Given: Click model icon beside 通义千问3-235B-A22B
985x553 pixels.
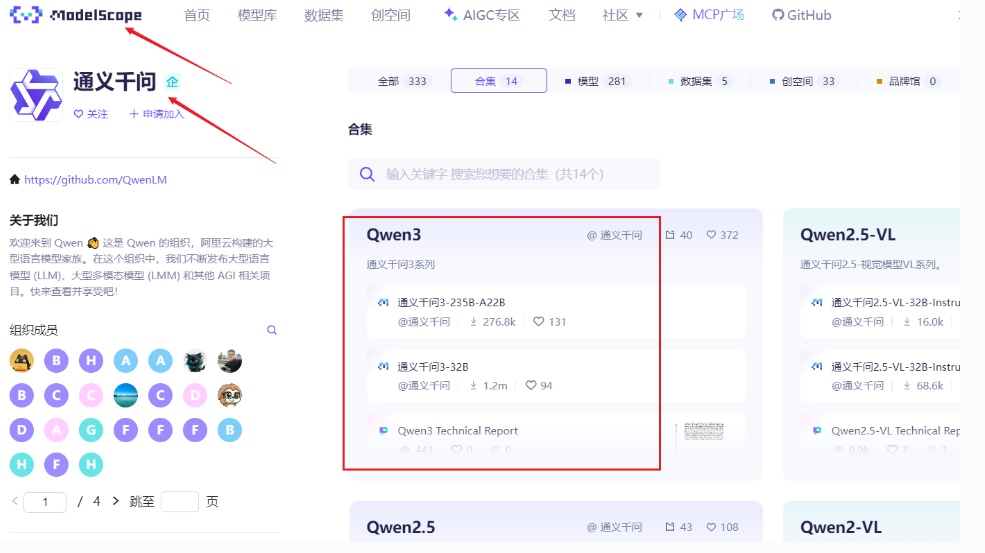Looking at the screenshot, I should pos(383,302).
